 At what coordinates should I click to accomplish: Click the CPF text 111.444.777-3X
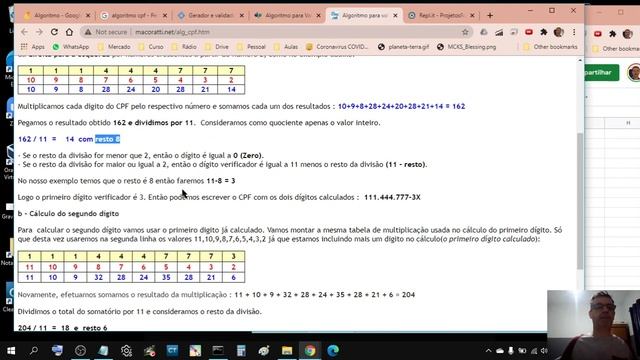(x=392, y=197)
